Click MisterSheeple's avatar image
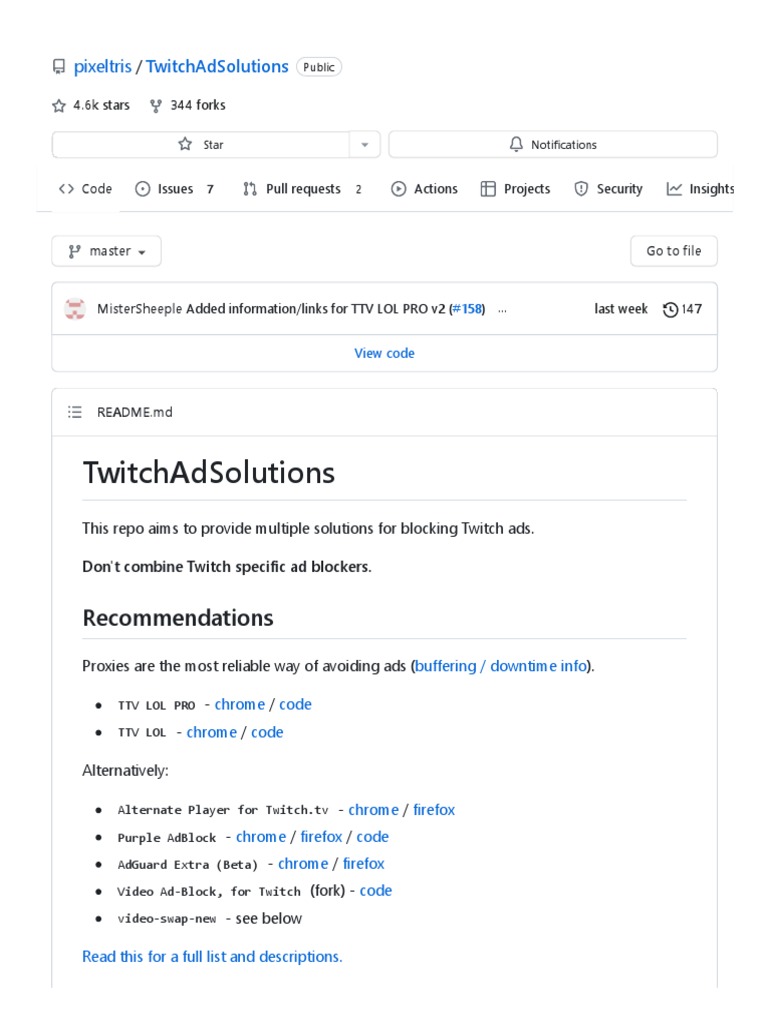 (75, 309)
